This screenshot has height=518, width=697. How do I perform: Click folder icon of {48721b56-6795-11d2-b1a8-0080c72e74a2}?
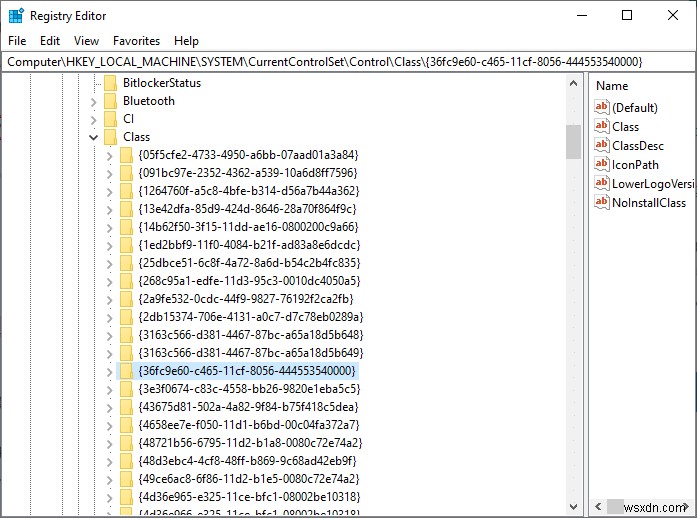(126, 443)
